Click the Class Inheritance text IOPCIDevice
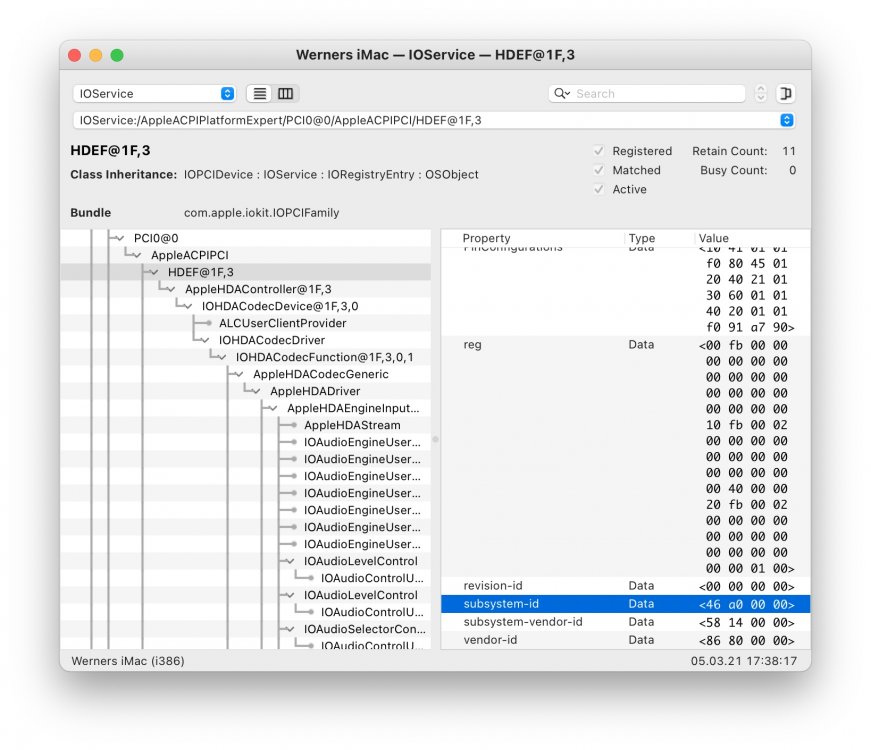The height and width of the screenshot is (750, 871). (x=218, y=174)
